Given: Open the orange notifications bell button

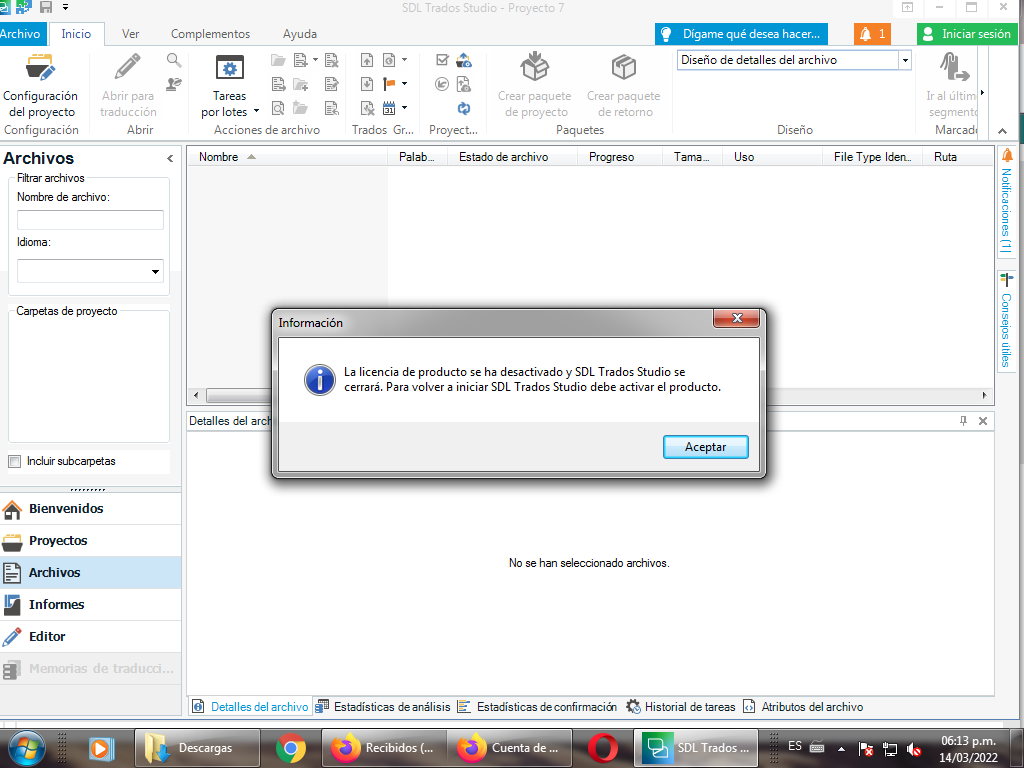Looking at the screenshot, I should coord(872,34).
